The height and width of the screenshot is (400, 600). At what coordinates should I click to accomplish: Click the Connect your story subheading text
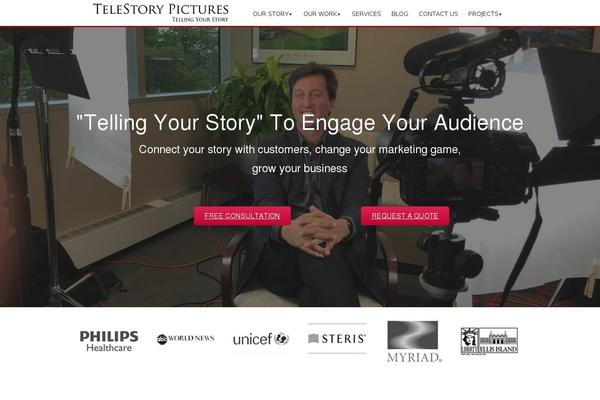tap(300, 149)
